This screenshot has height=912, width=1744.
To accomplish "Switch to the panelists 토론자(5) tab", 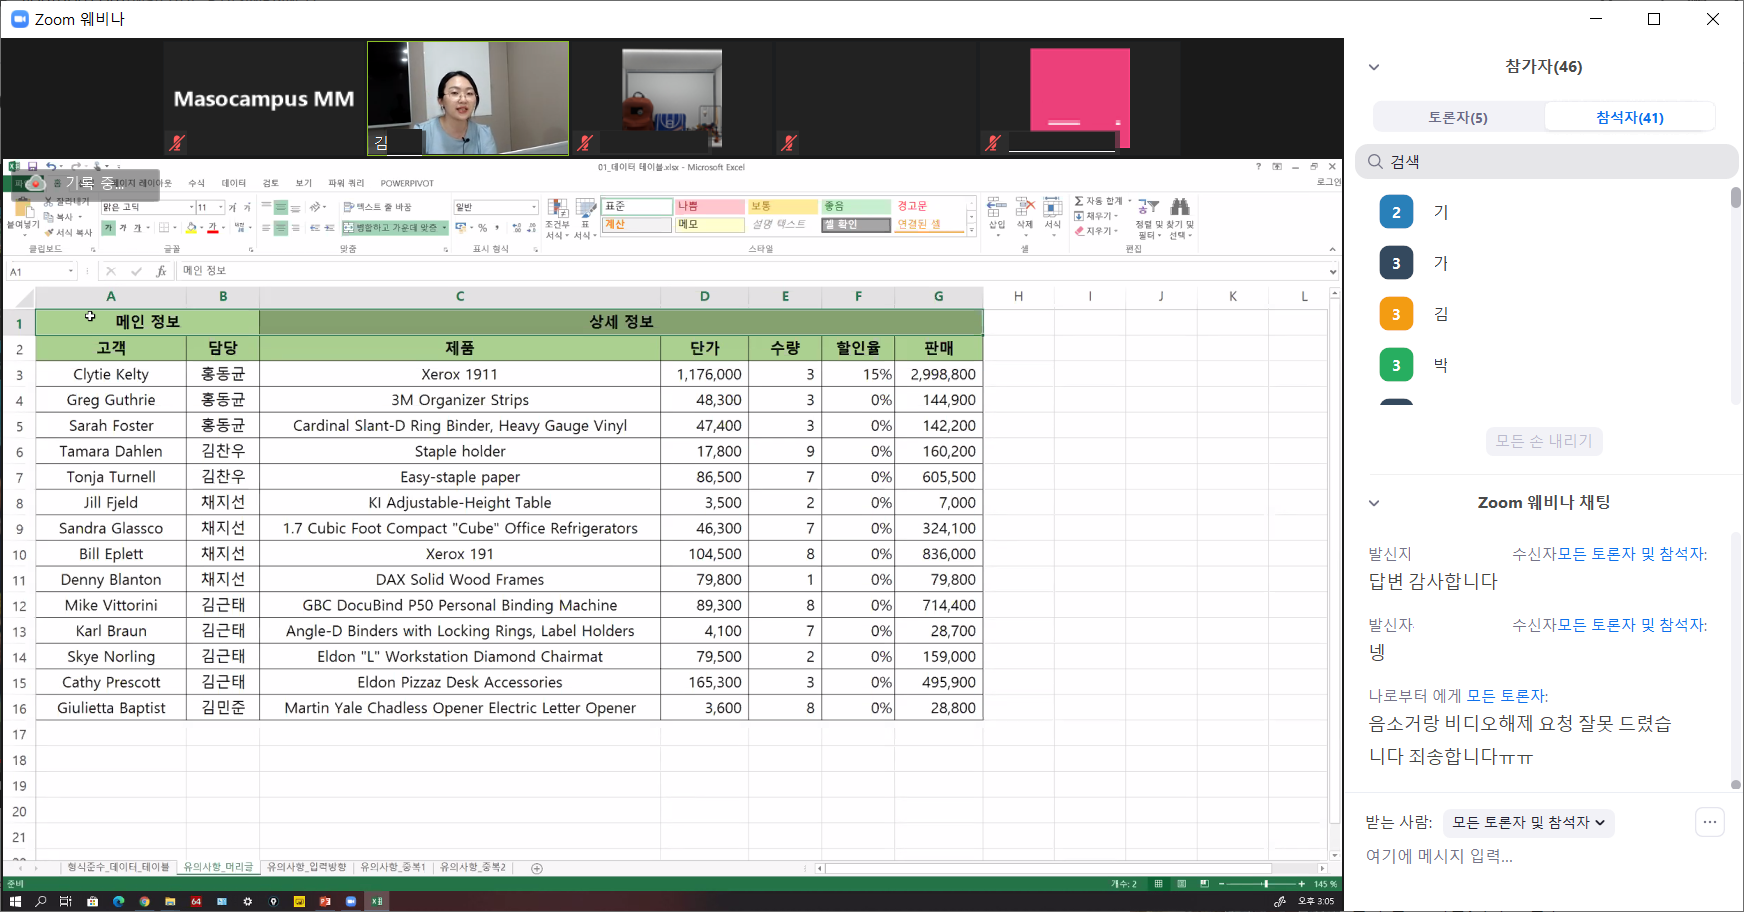I will [x=1457, y=117].
